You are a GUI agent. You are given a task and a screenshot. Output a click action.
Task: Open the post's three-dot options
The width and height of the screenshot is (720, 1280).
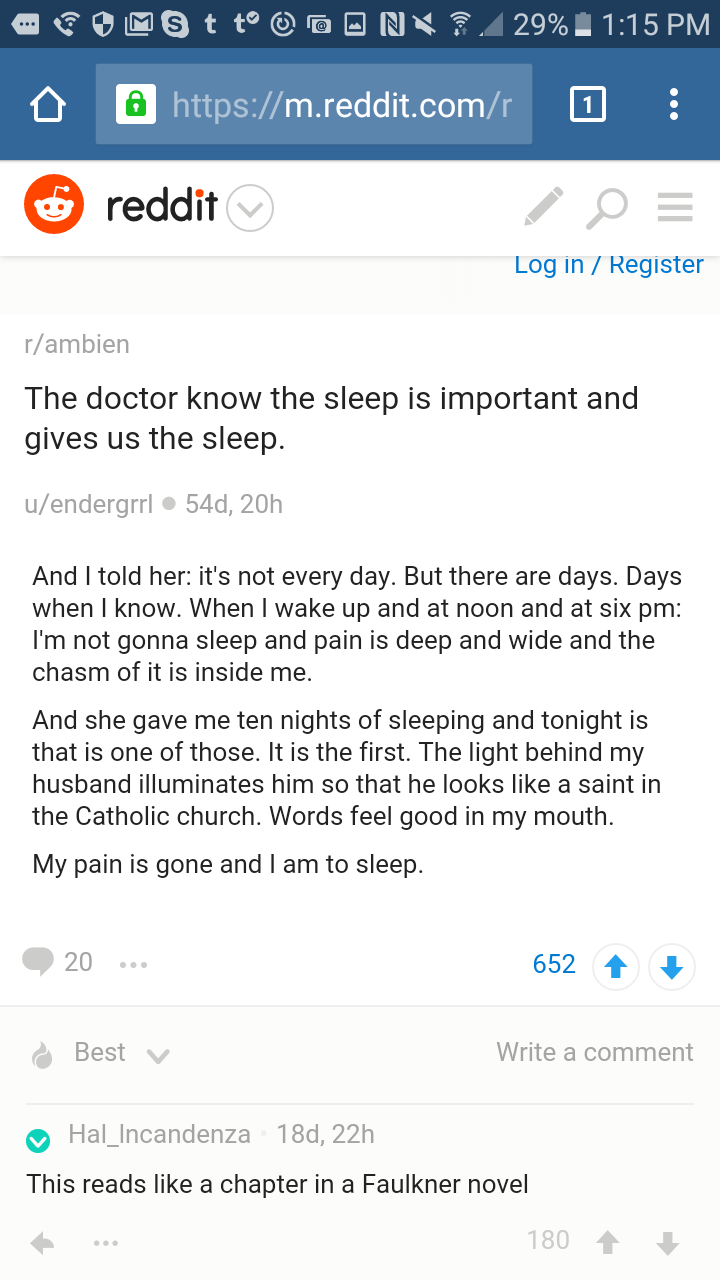133,965
